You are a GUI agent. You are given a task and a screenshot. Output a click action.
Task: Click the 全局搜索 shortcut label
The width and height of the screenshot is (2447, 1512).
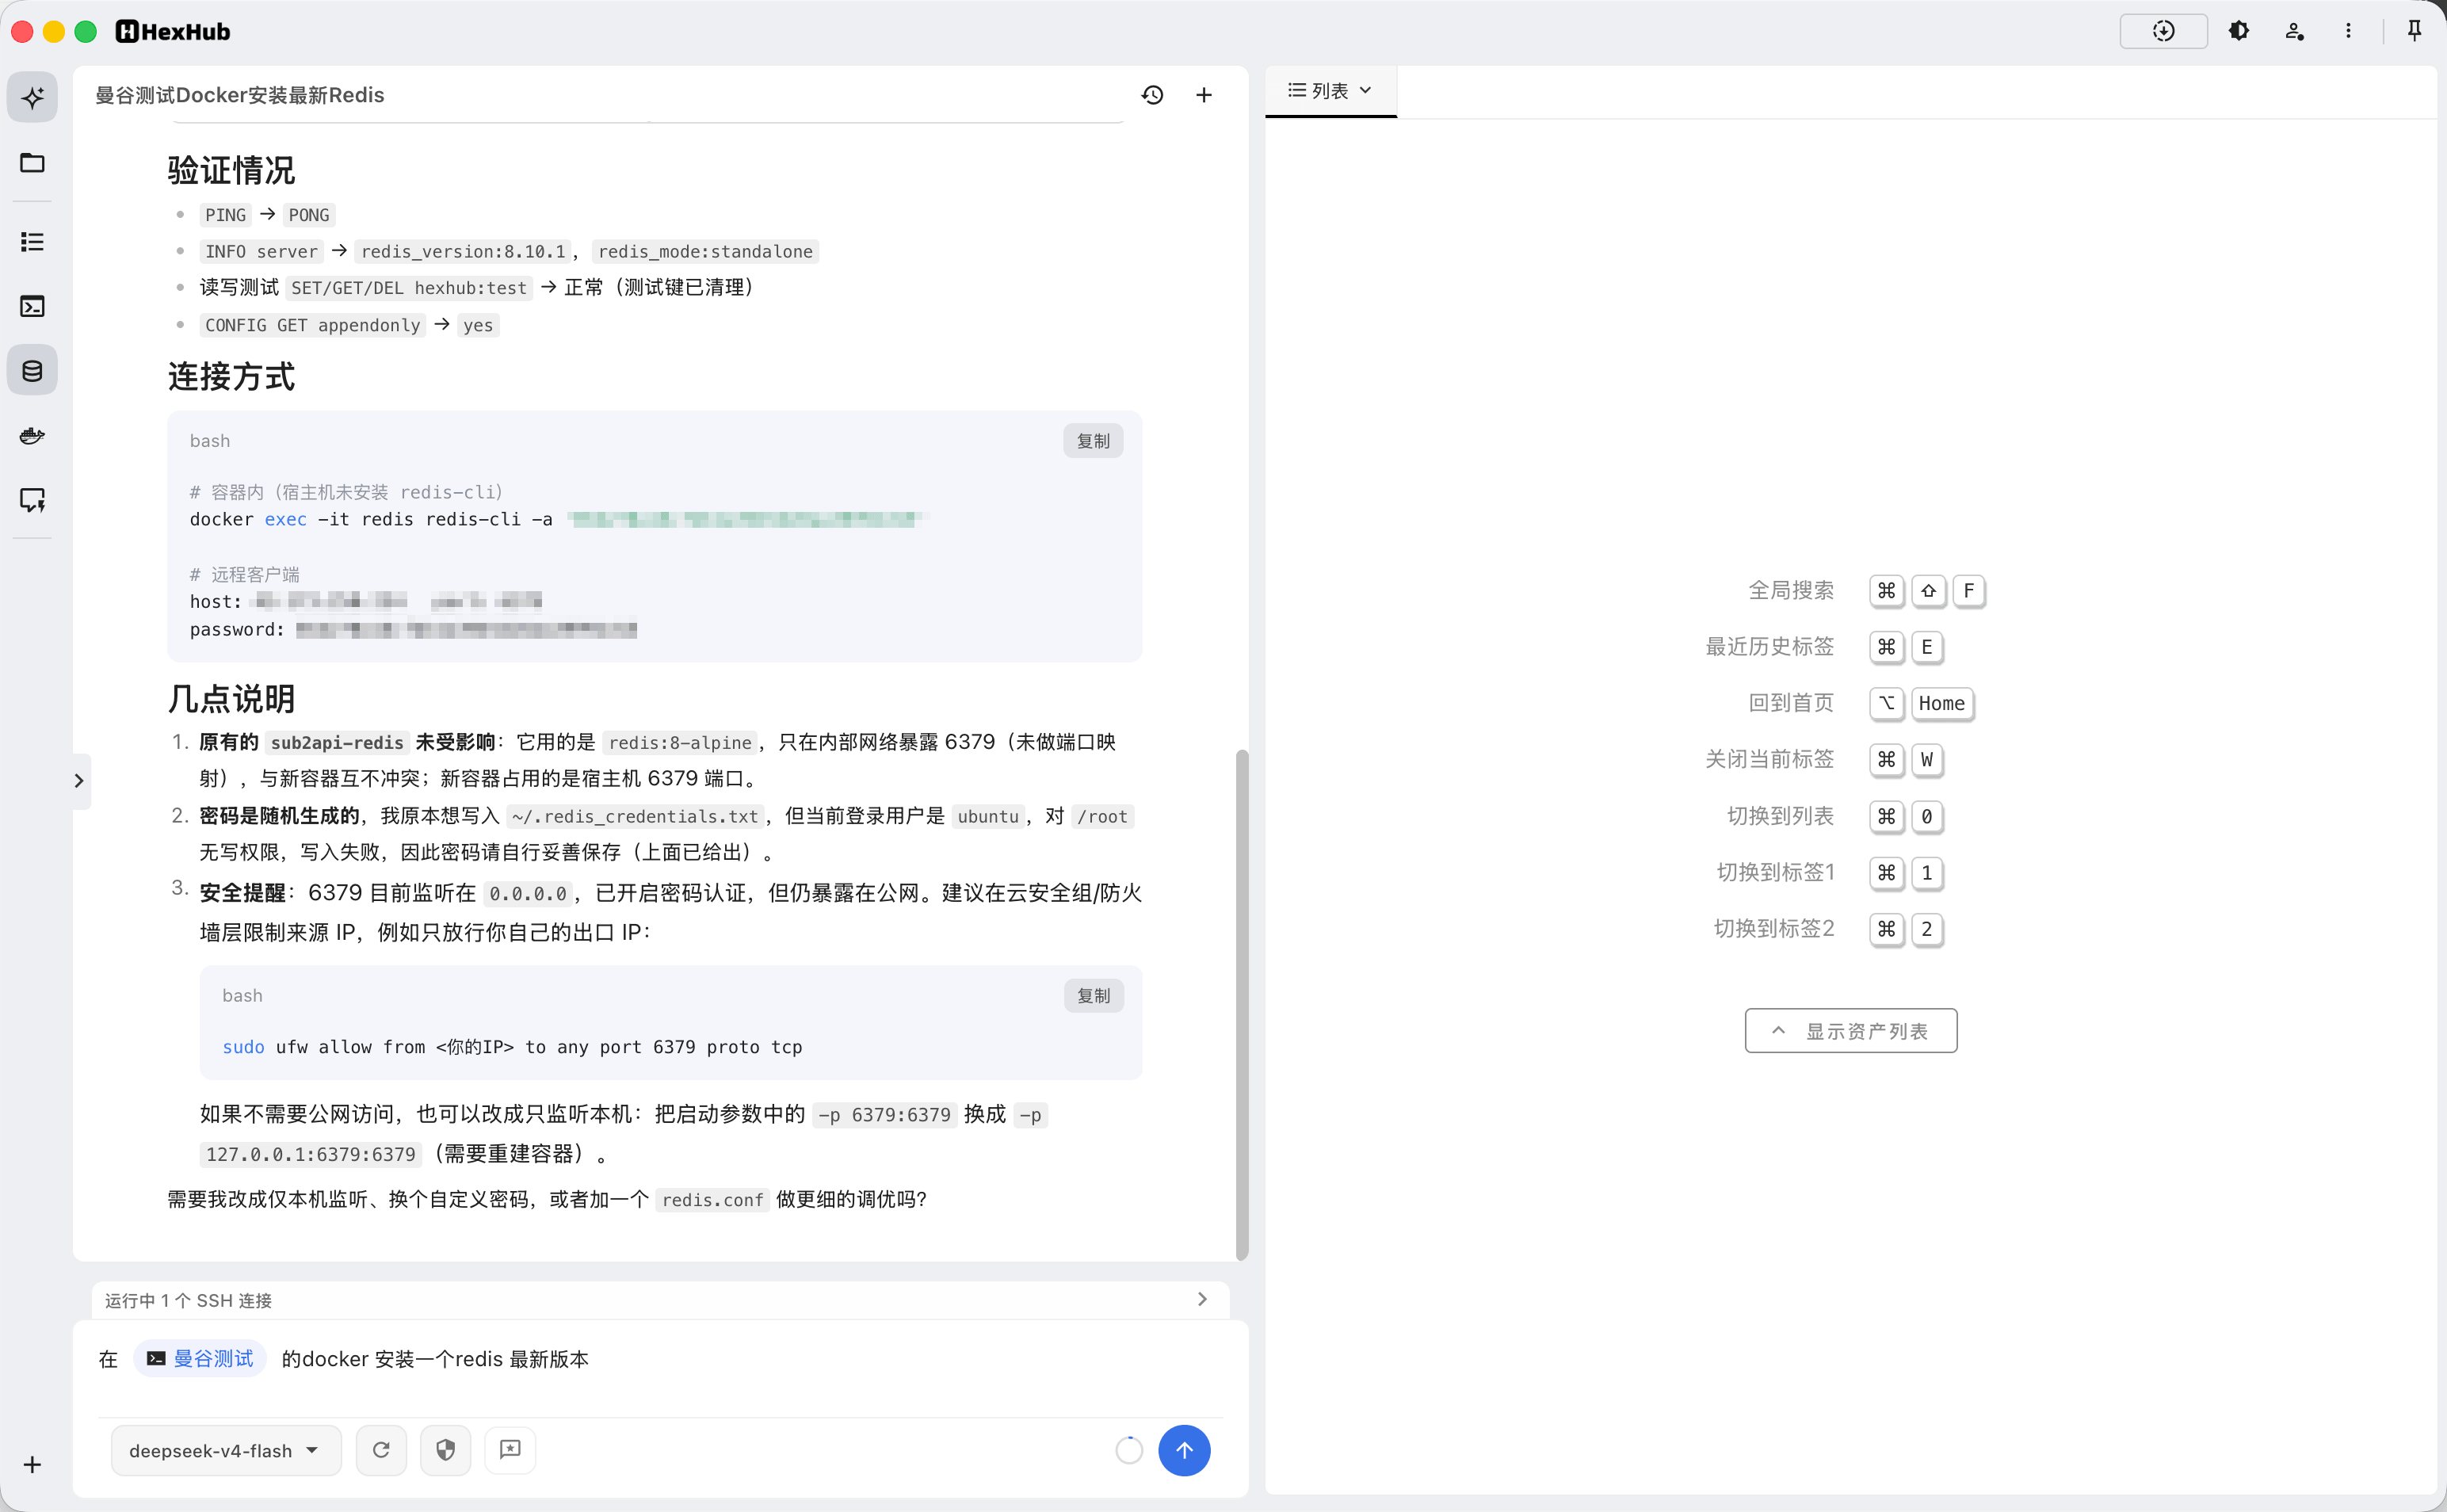(x=1791, y=591)
